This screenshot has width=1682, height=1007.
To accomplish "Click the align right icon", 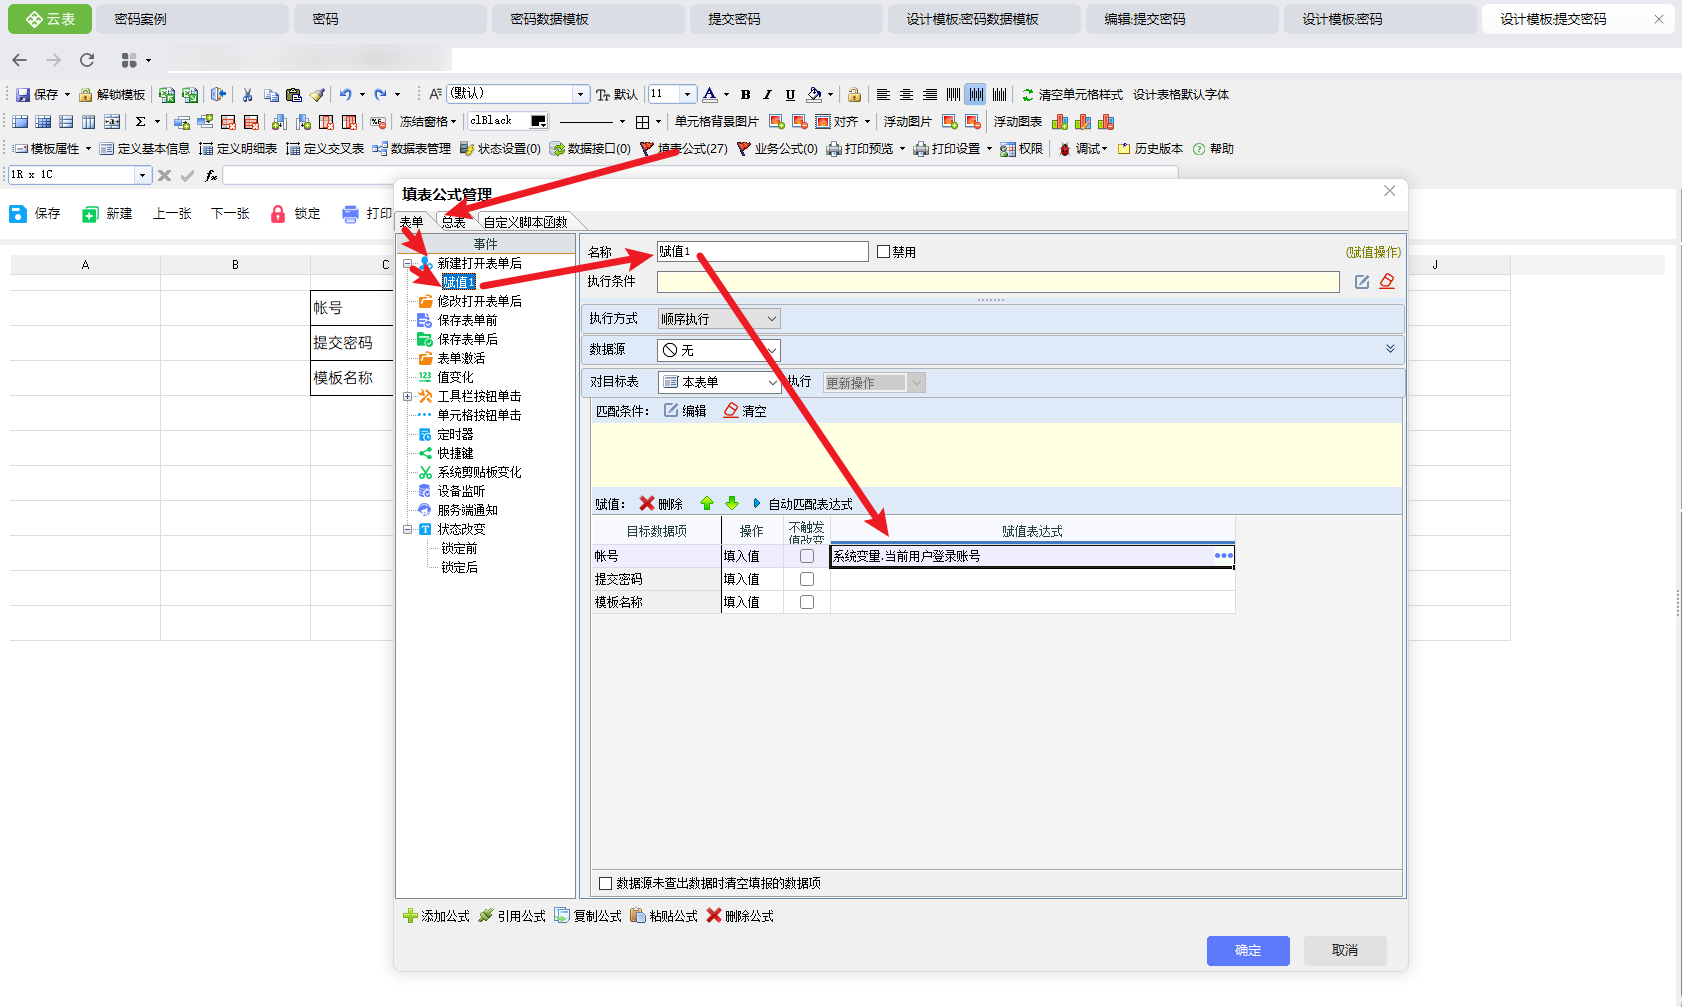I will coord(930,95).
